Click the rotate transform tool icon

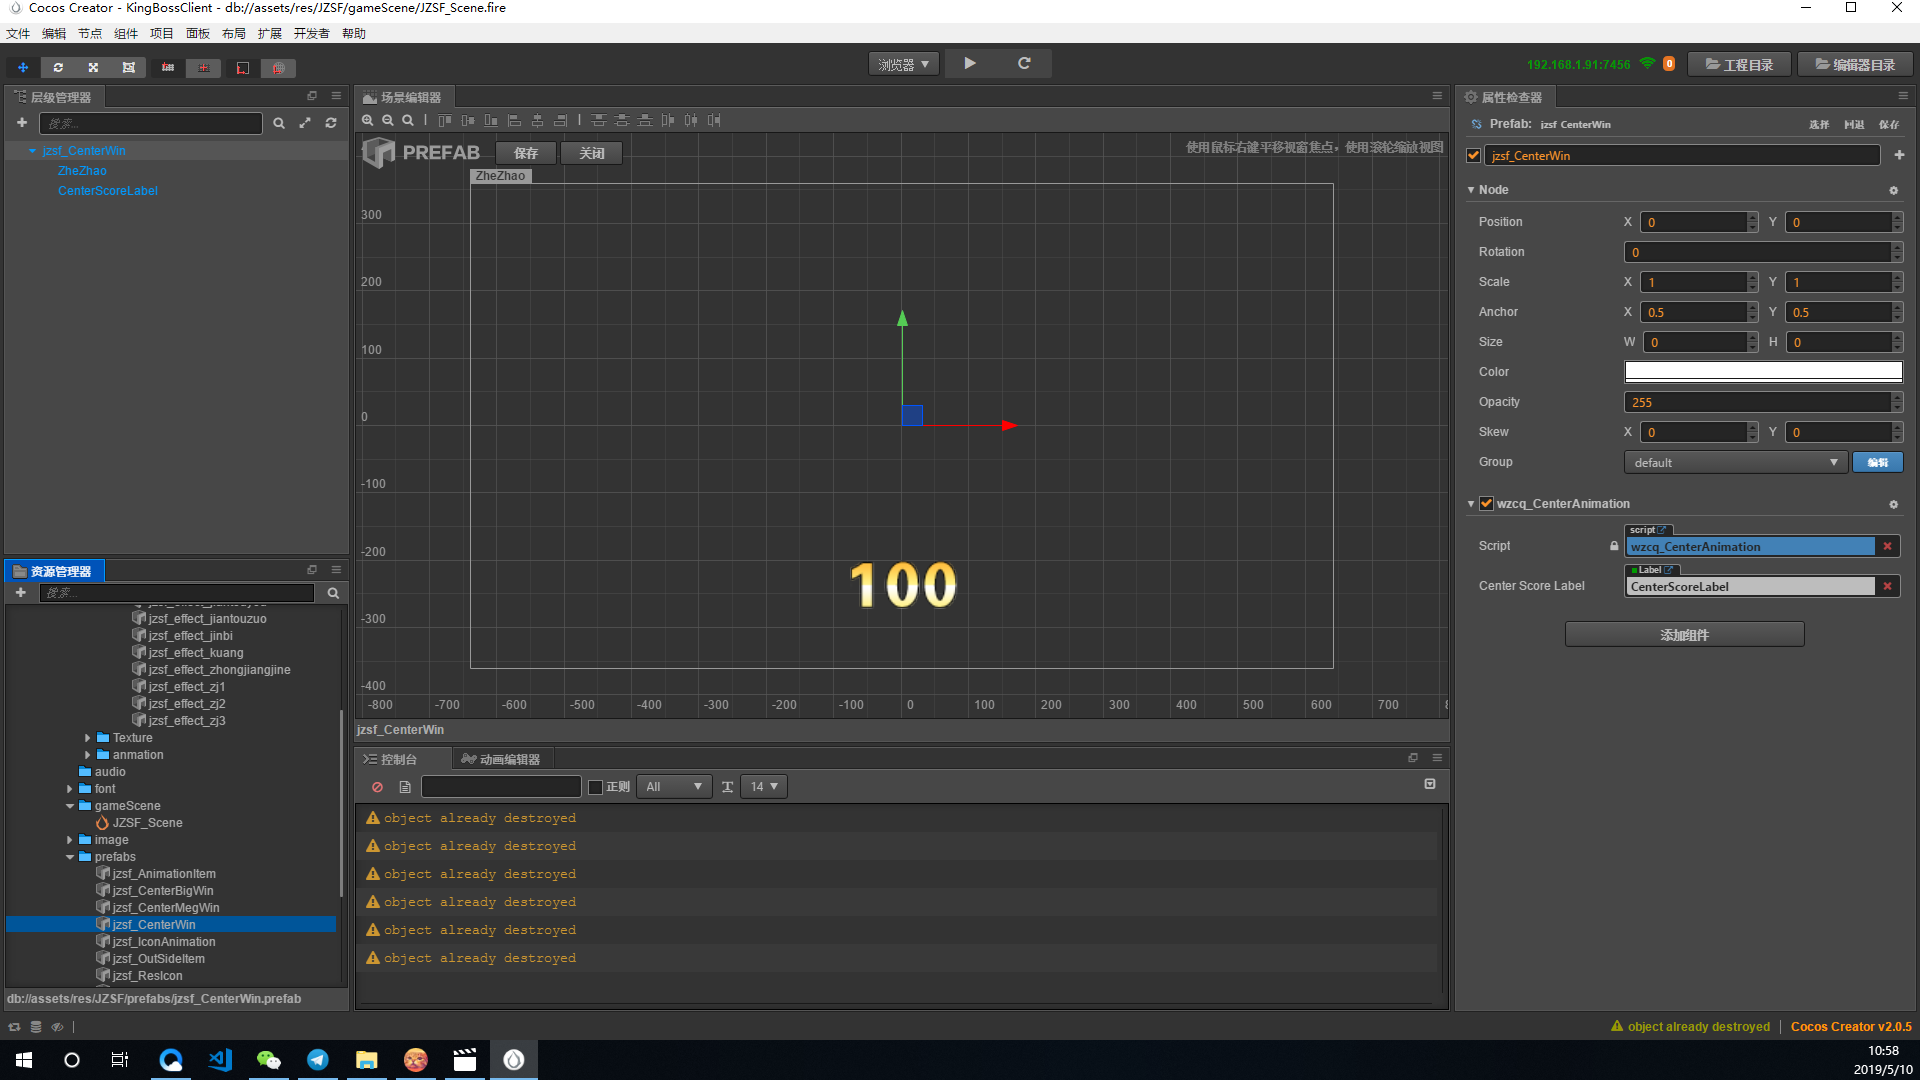click(58, 68)
